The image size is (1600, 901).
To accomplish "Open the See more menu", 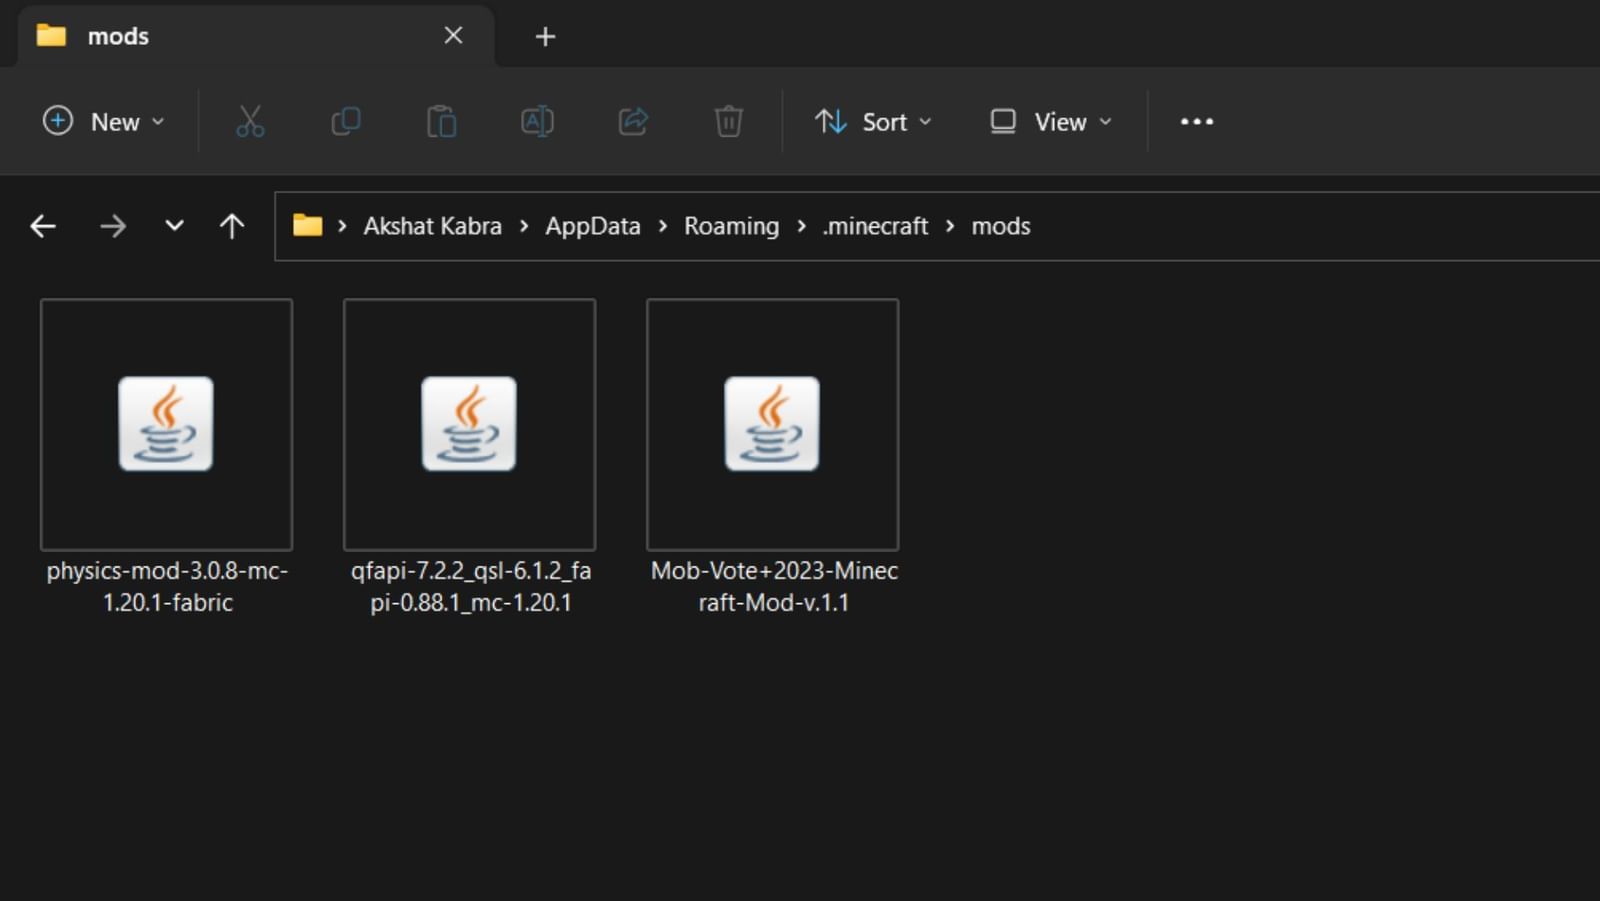I will coord(1196,121).
